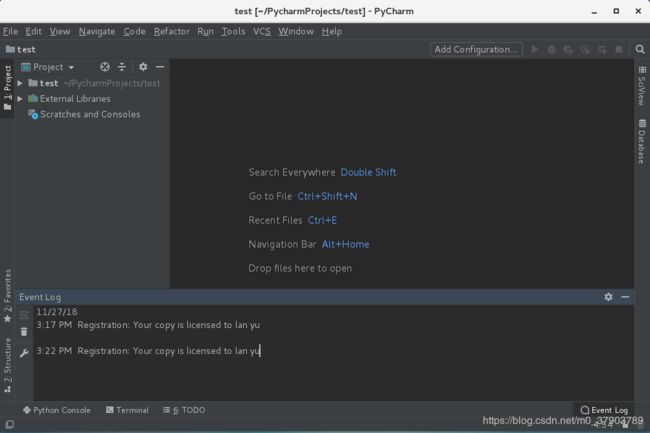The image size is (650, 433).
Task: Open the Window menu
Action: tap(296, 31)
